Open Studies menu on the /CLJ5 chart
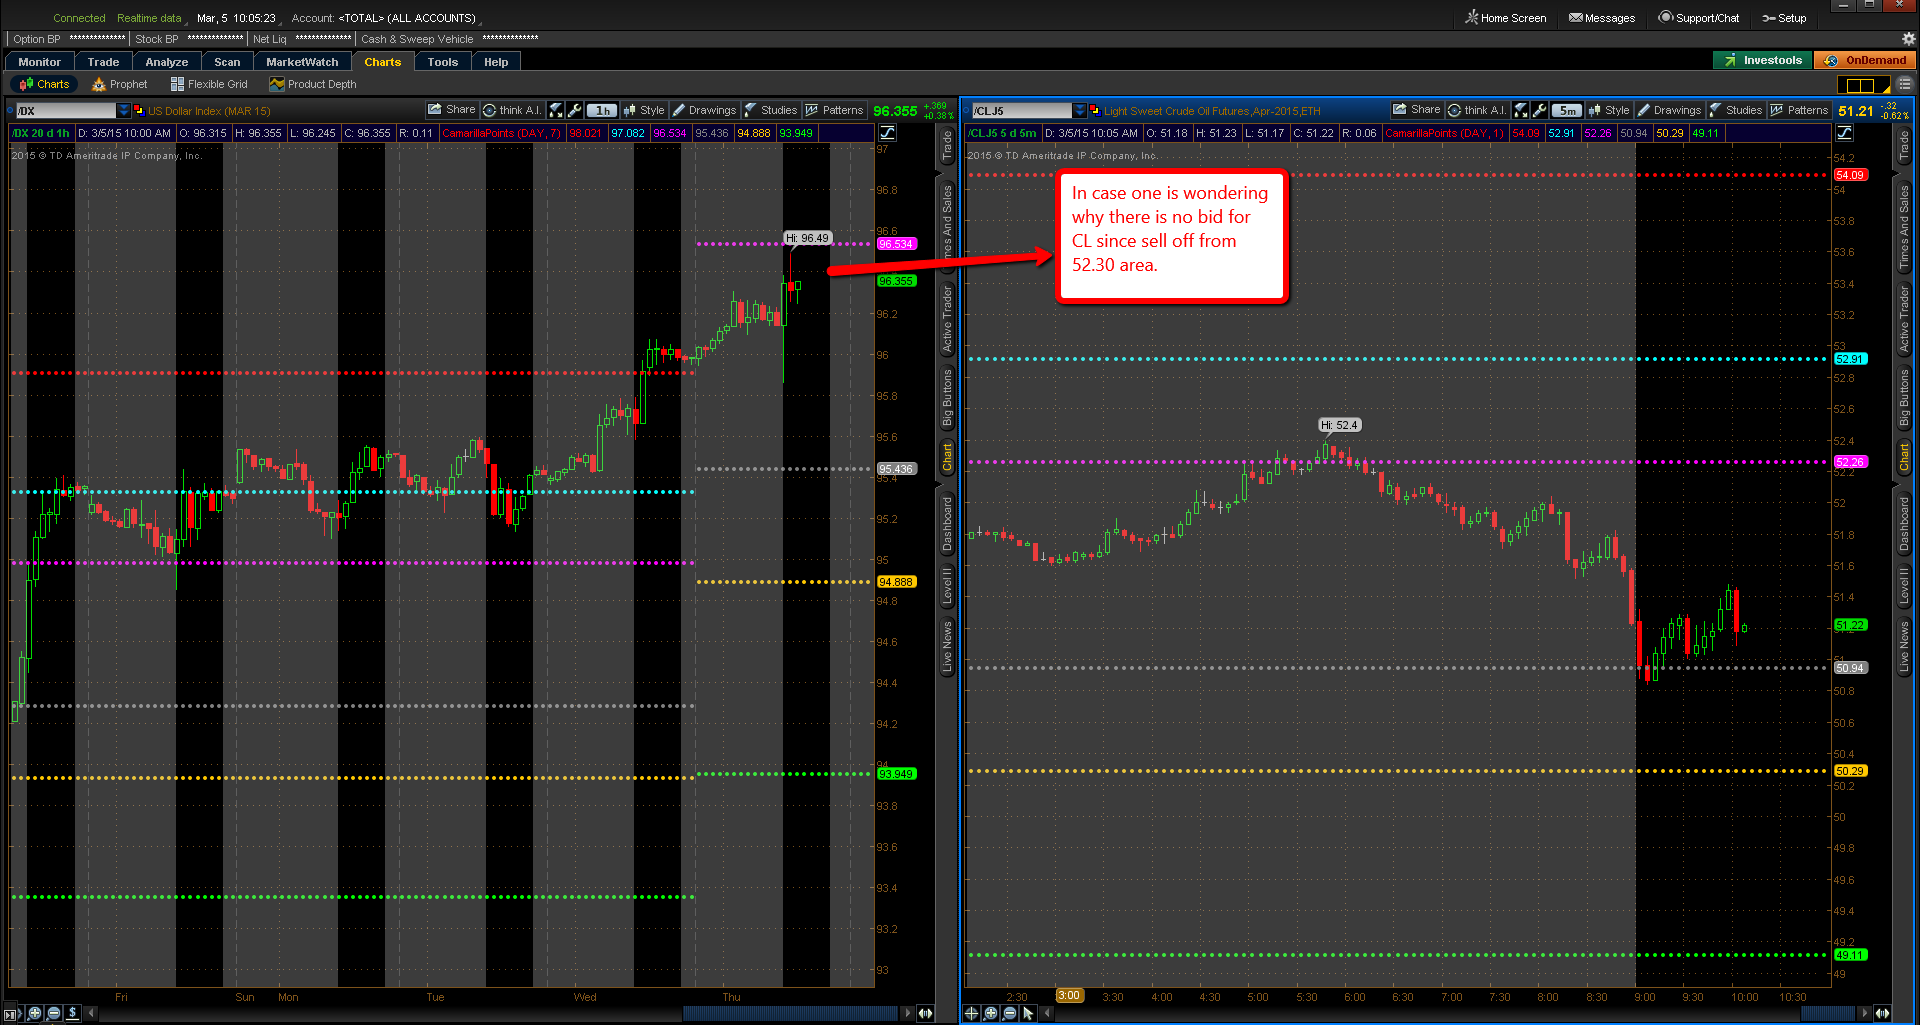 coord(1736,110)
